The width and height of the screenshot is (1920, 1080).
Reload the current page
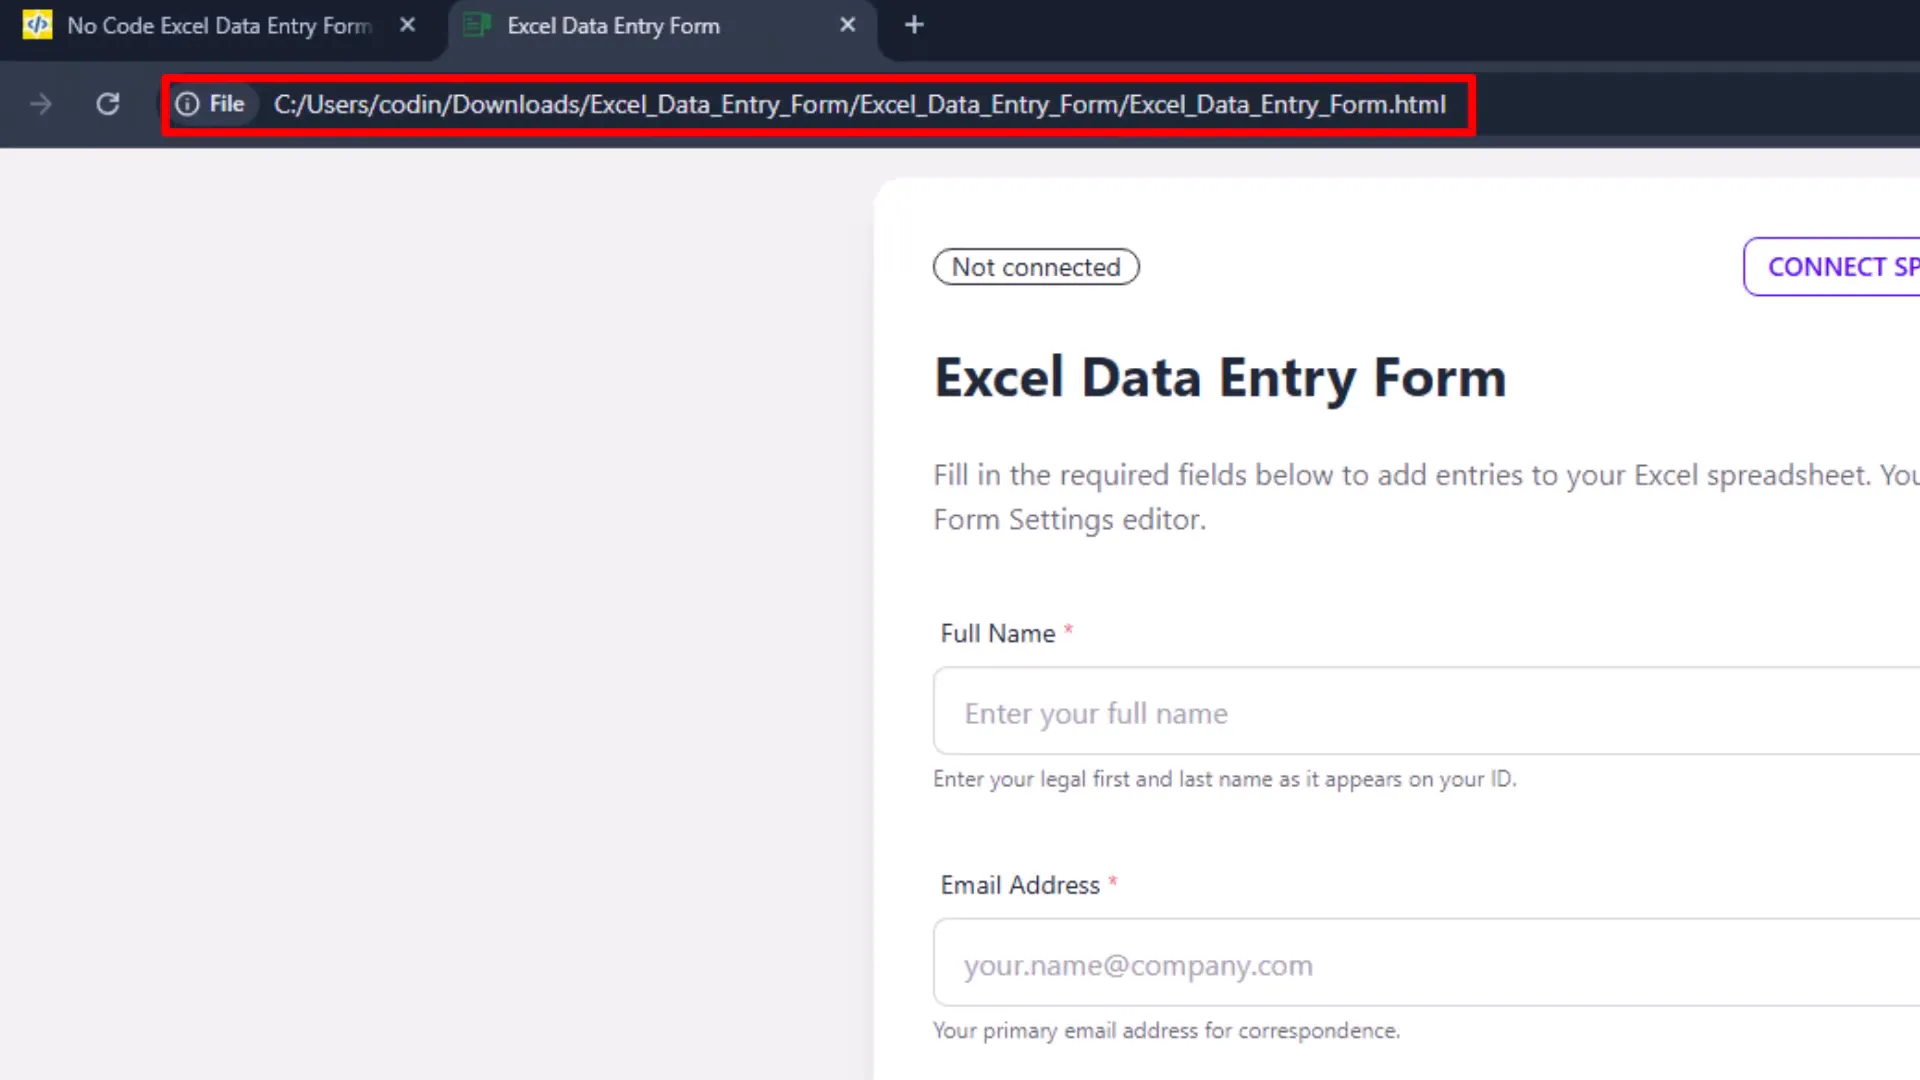108,104
